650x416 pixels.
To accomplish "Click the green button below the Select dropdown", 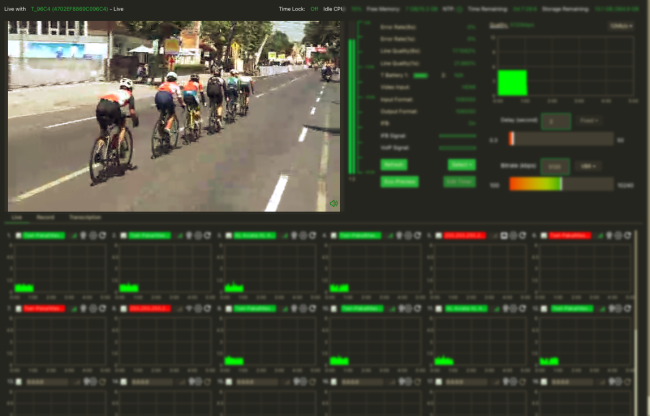I will (459, 182).
